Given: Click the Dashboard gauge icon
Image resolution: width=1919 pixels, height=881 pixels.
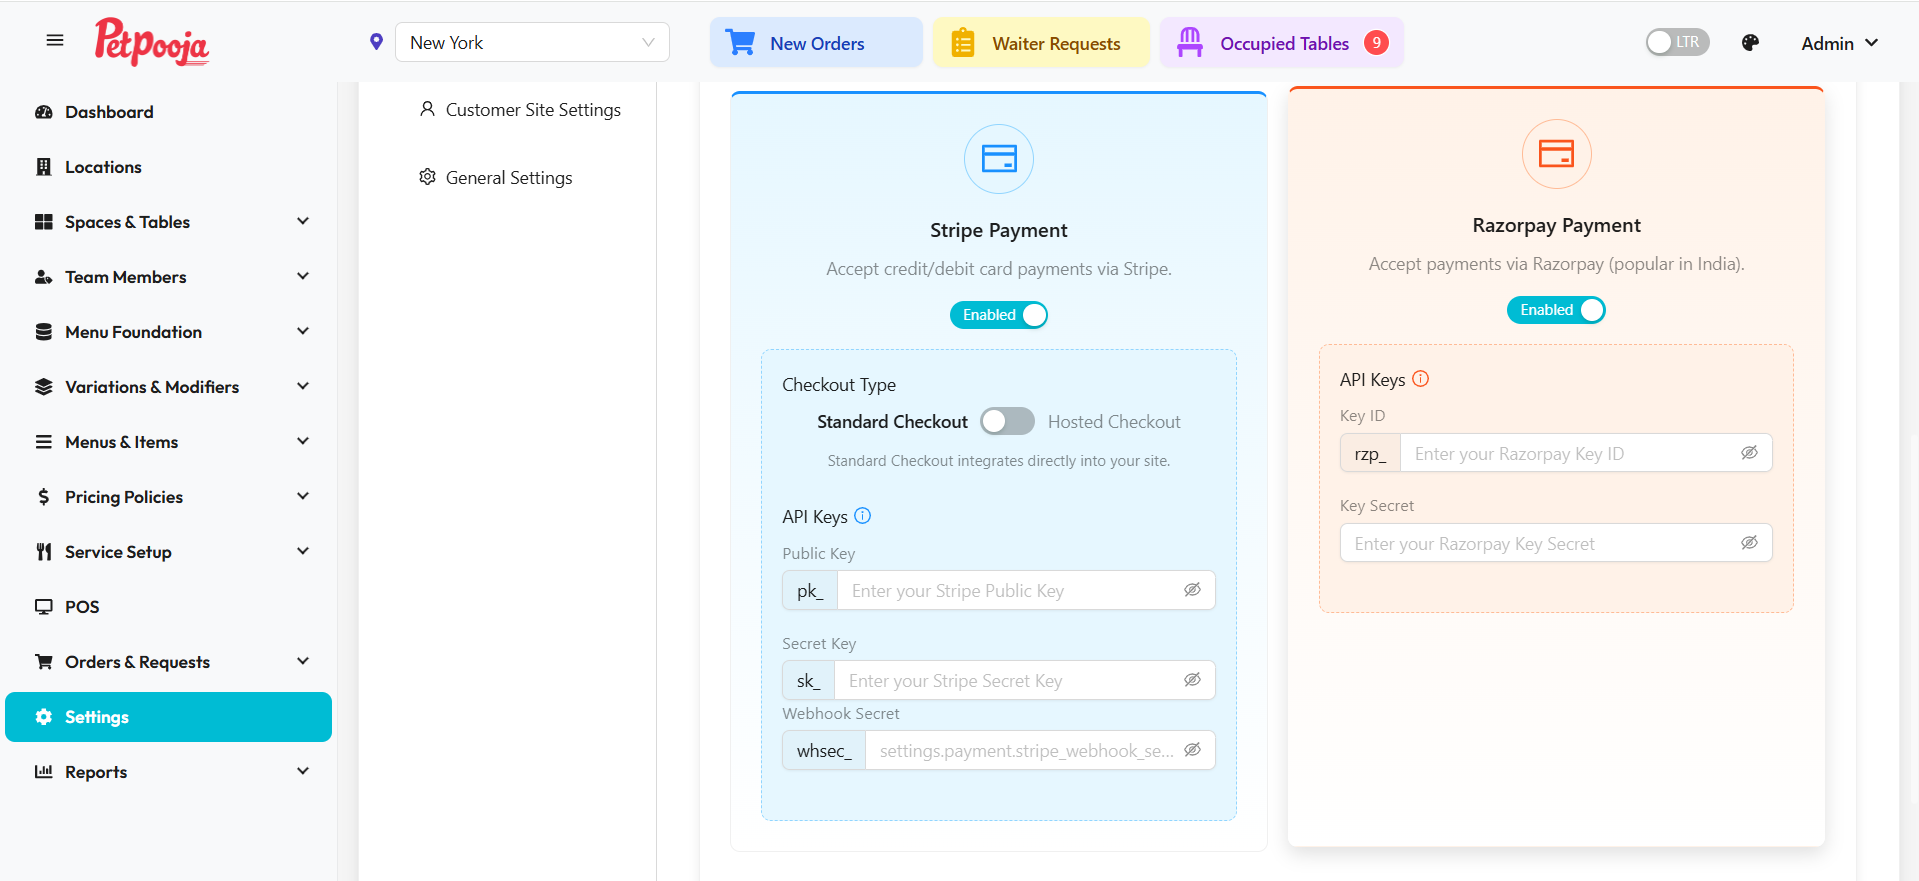Looking at the screenshot, I should (44, 112).
